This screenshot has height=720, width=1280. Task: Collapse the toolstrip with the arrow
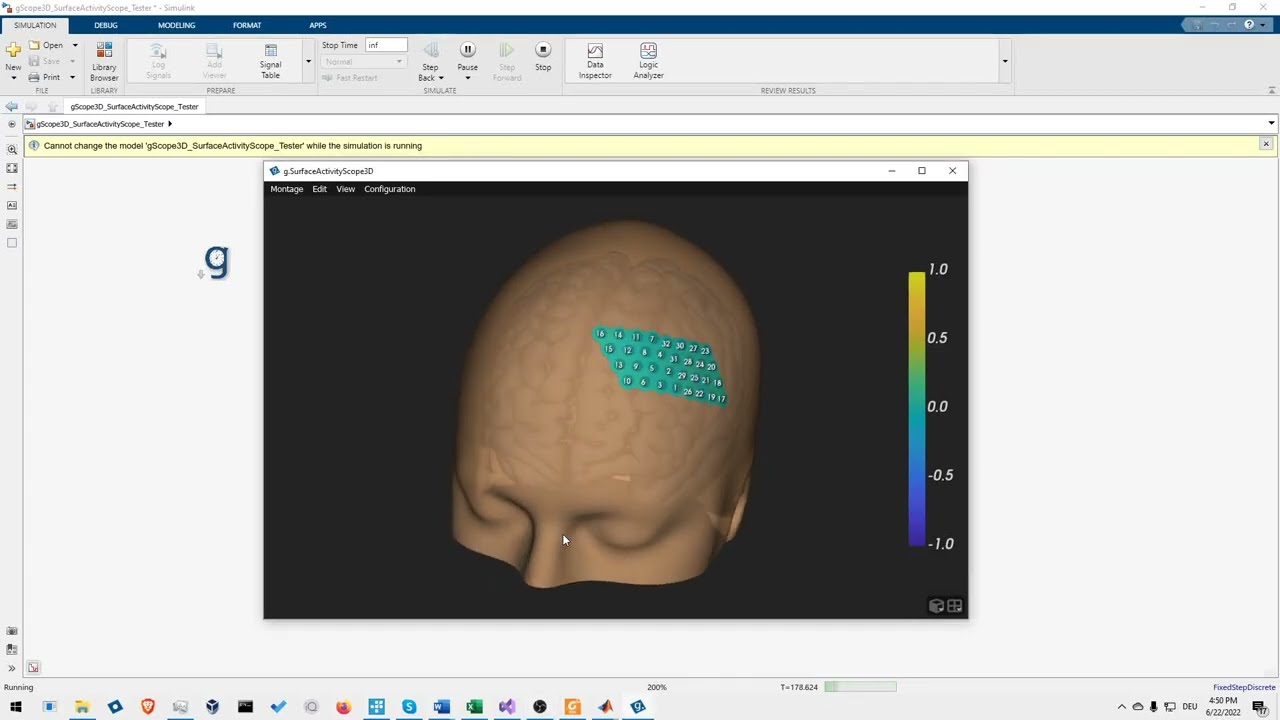1271,91
